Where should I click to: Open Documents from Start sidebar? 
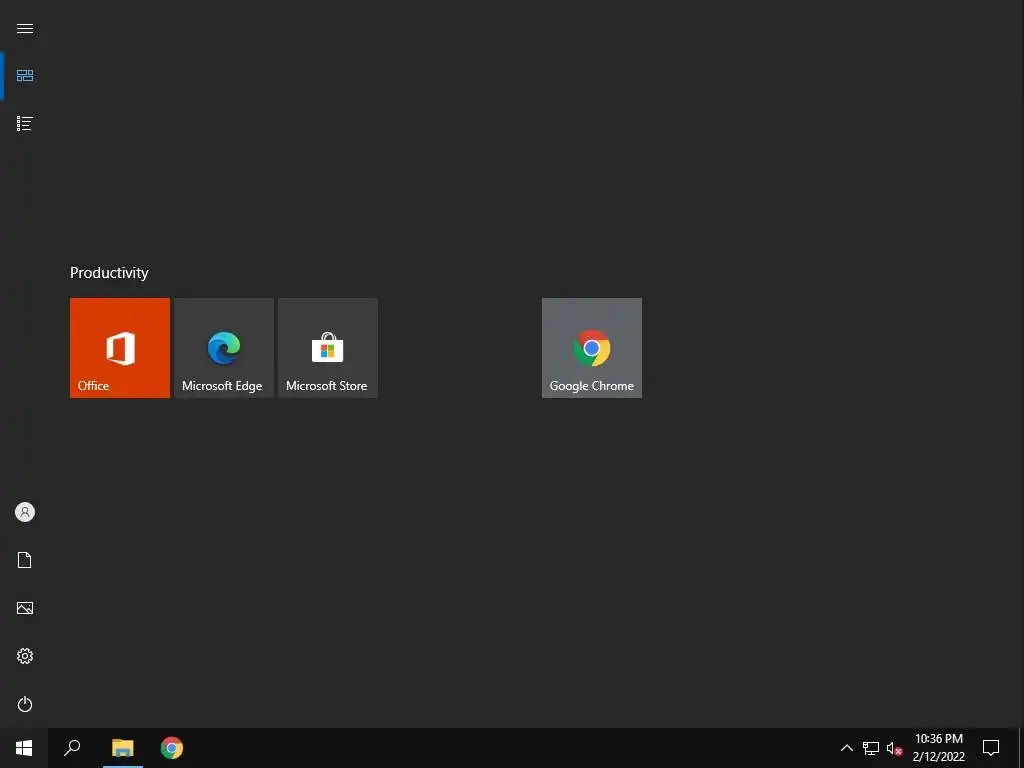click(x=25, y=560)
